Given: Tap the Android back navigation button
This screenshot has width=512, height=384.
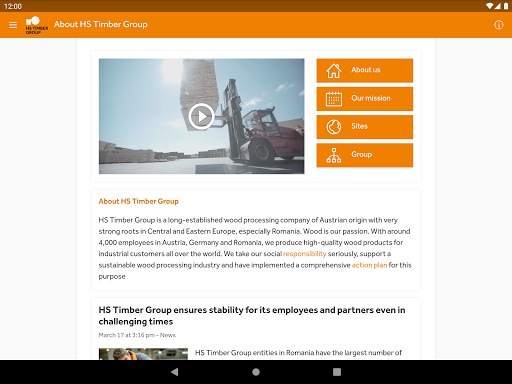Looking at the screenshot, I should (x=175, y=372).
